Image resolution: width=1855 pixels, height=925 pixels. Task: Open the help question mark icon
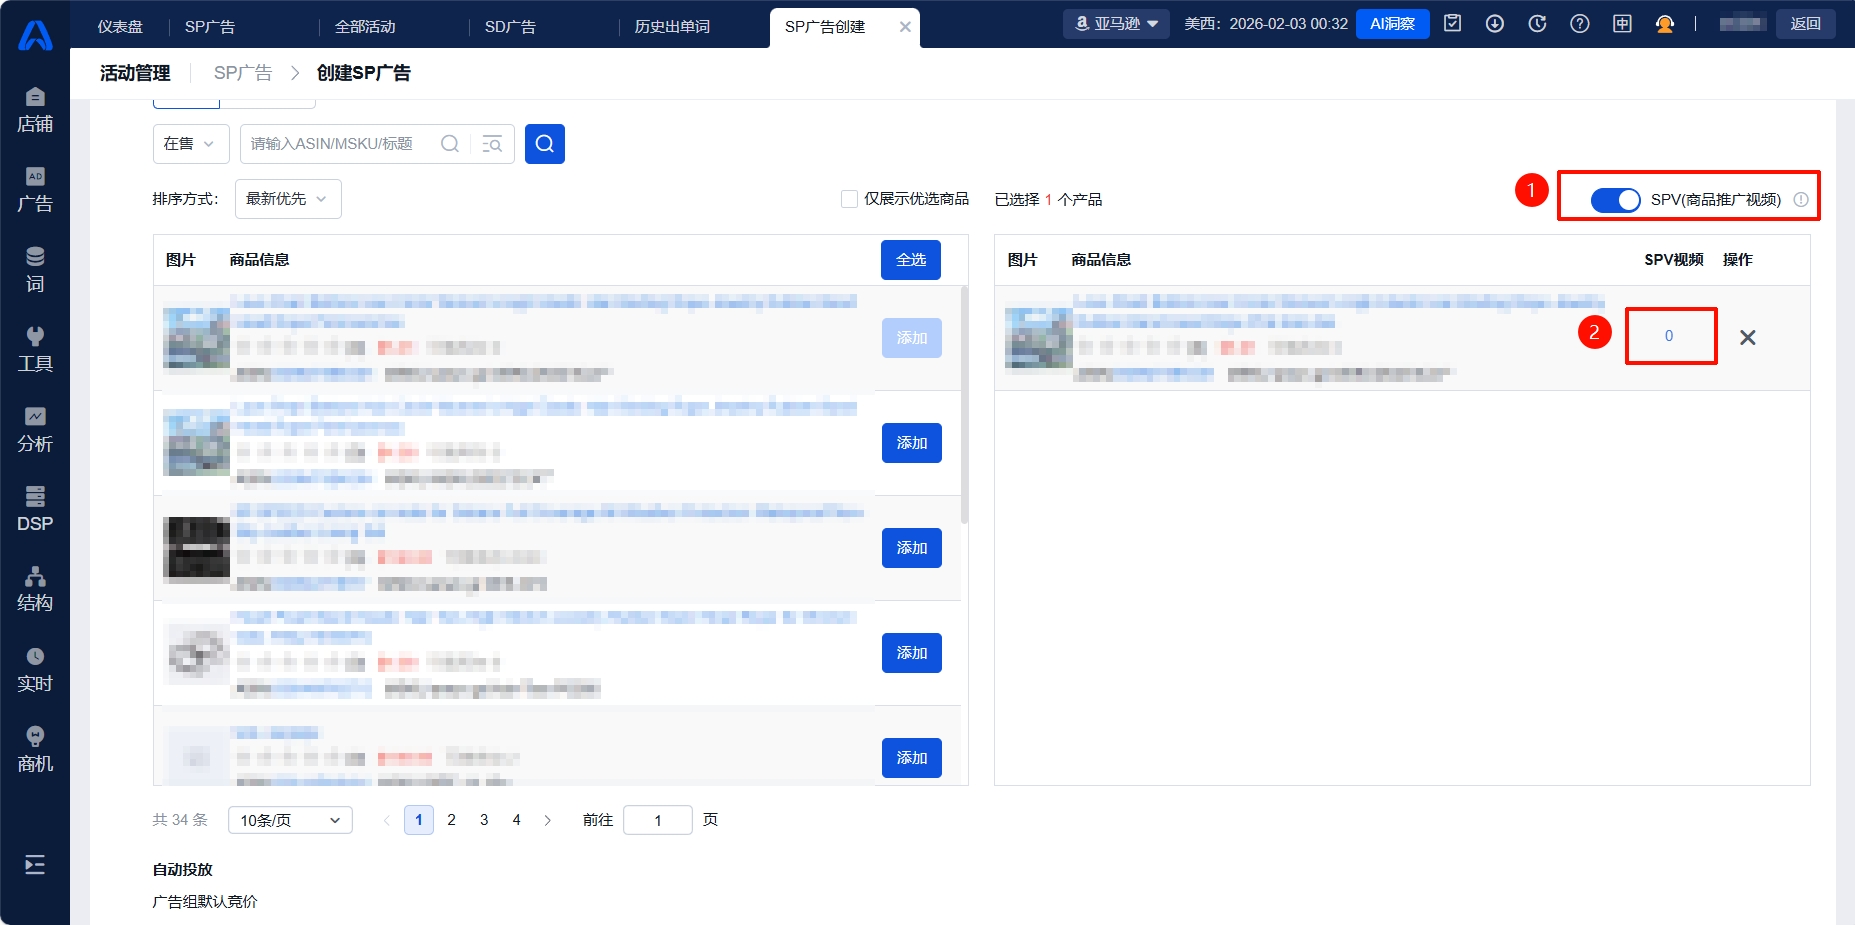click(x=1580, y=24)
